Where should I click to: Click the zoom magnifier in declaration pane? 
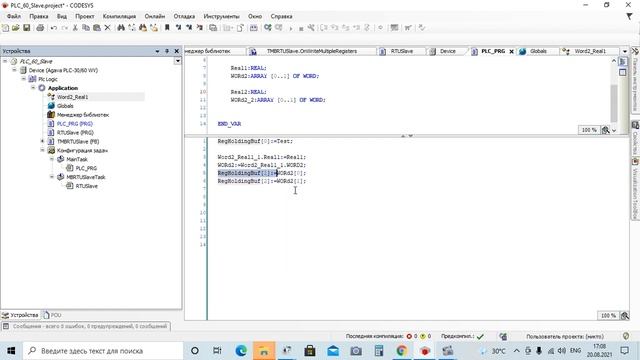pos(606,130)
